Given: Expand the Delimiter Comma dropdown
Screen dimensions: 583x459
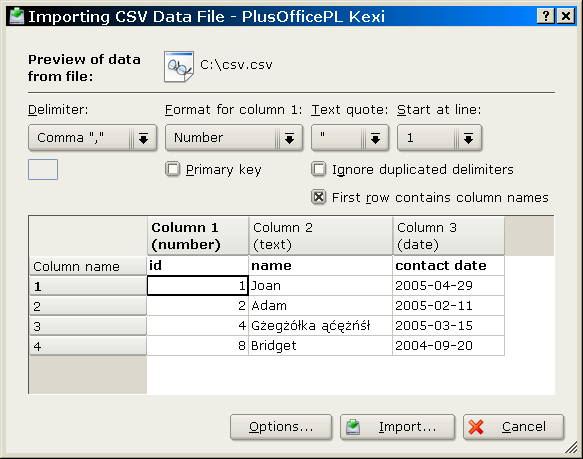Looking at the screenshot, I should click(x=93, y=138).
